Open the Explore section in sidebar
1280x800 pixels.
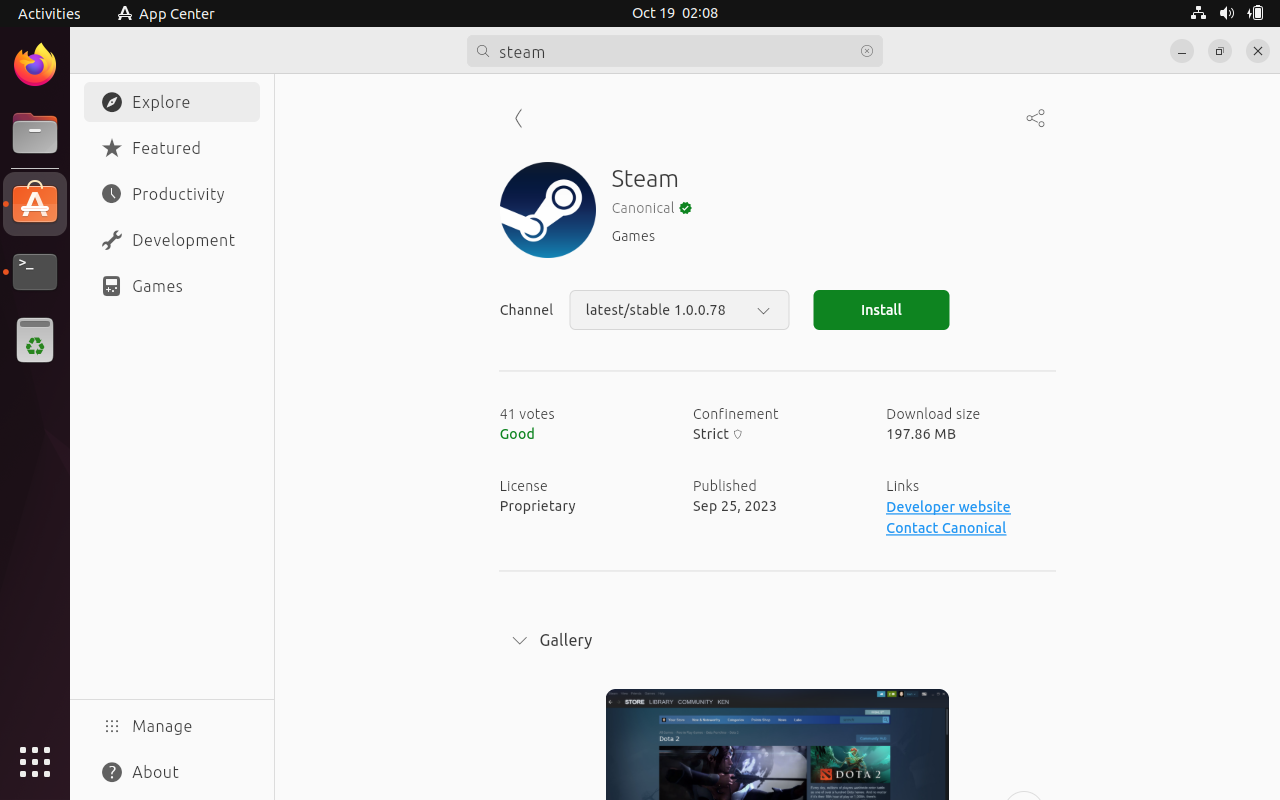point(172,102)
